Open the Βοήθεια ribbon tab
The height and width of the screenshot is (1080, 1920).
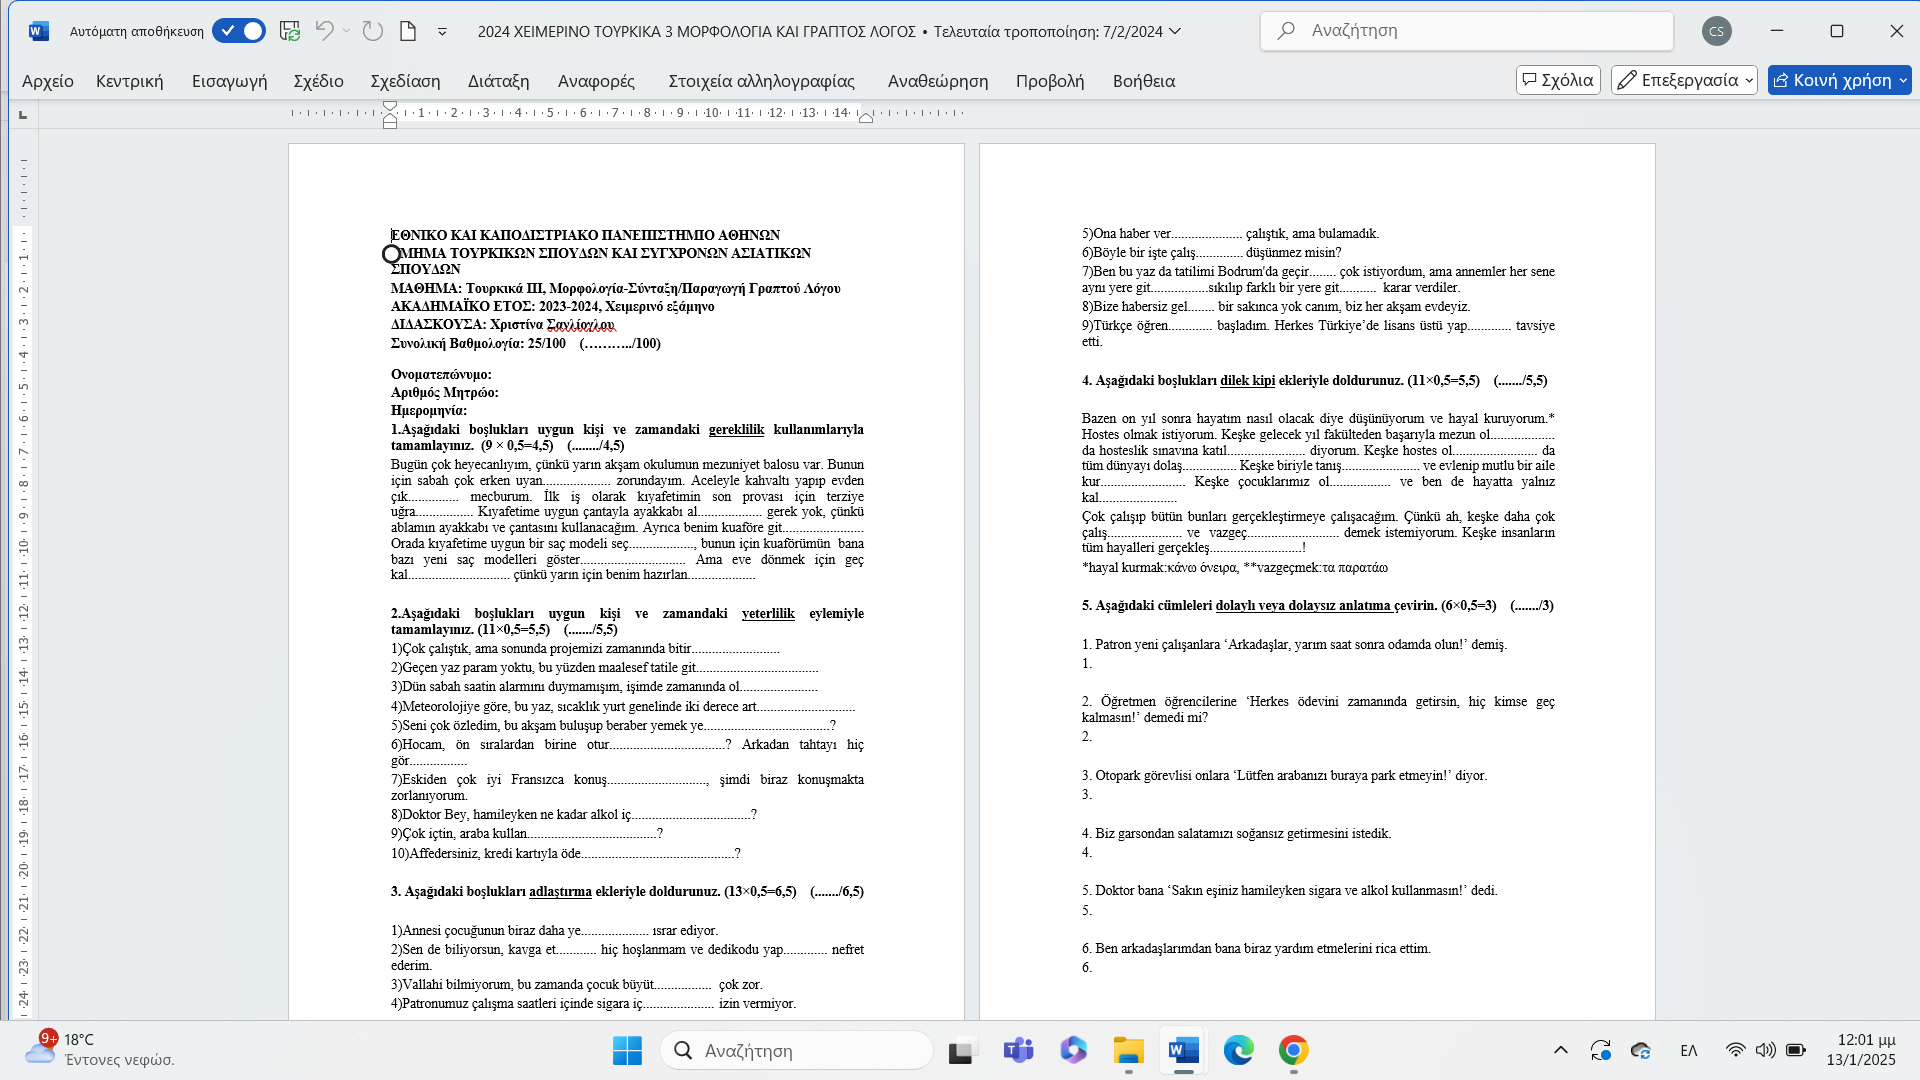click(1144, 81)
